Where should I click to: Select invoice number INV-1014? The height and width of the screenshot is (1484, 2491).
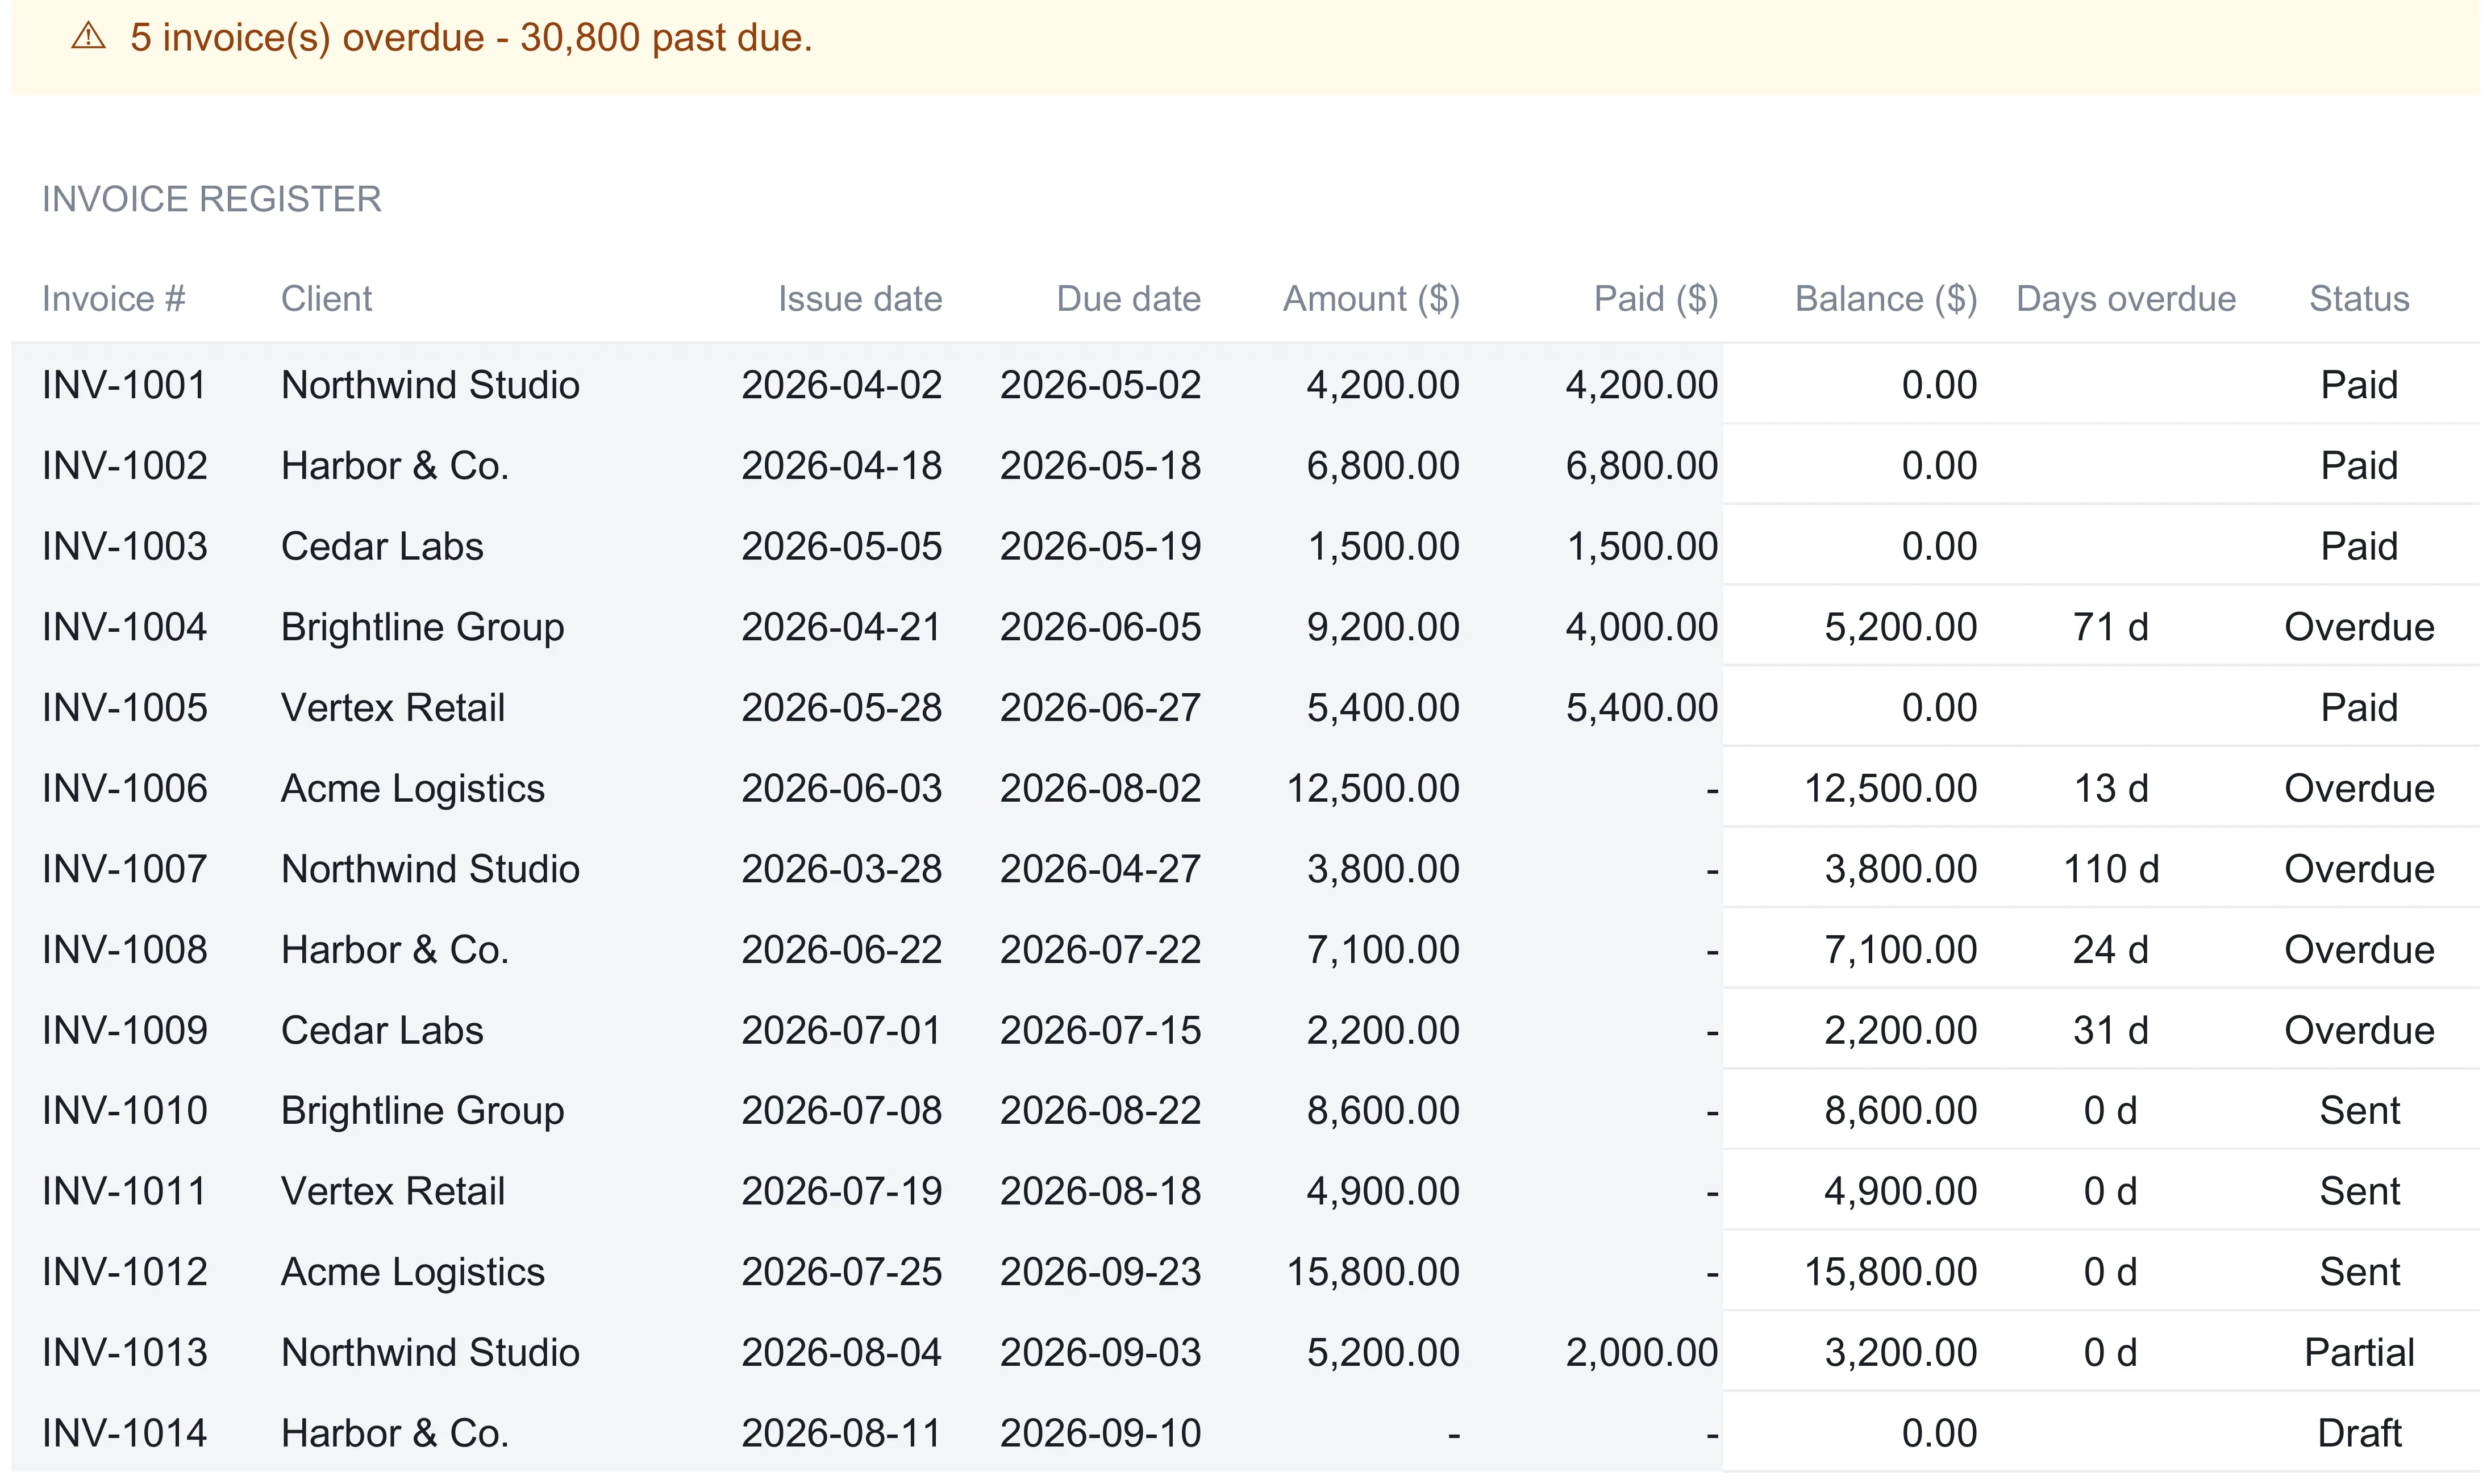pos(125,1434)
